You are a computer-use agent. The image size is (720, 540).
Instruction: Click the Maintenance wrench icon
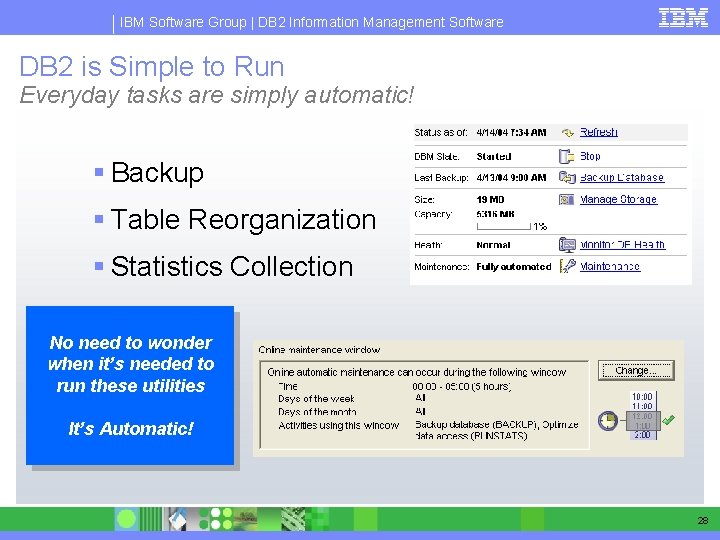pyautogui.click(x=568, y=266)
